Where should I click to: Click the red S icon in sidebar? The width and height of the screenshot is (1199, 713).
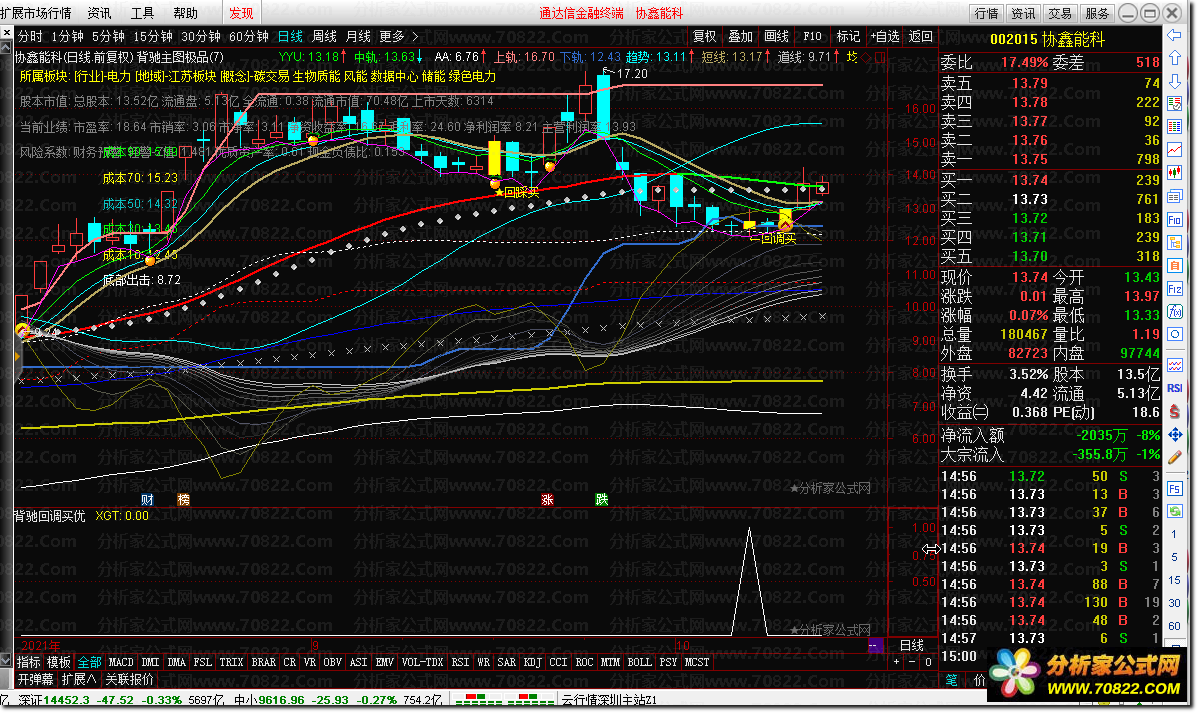point(1175,412)
